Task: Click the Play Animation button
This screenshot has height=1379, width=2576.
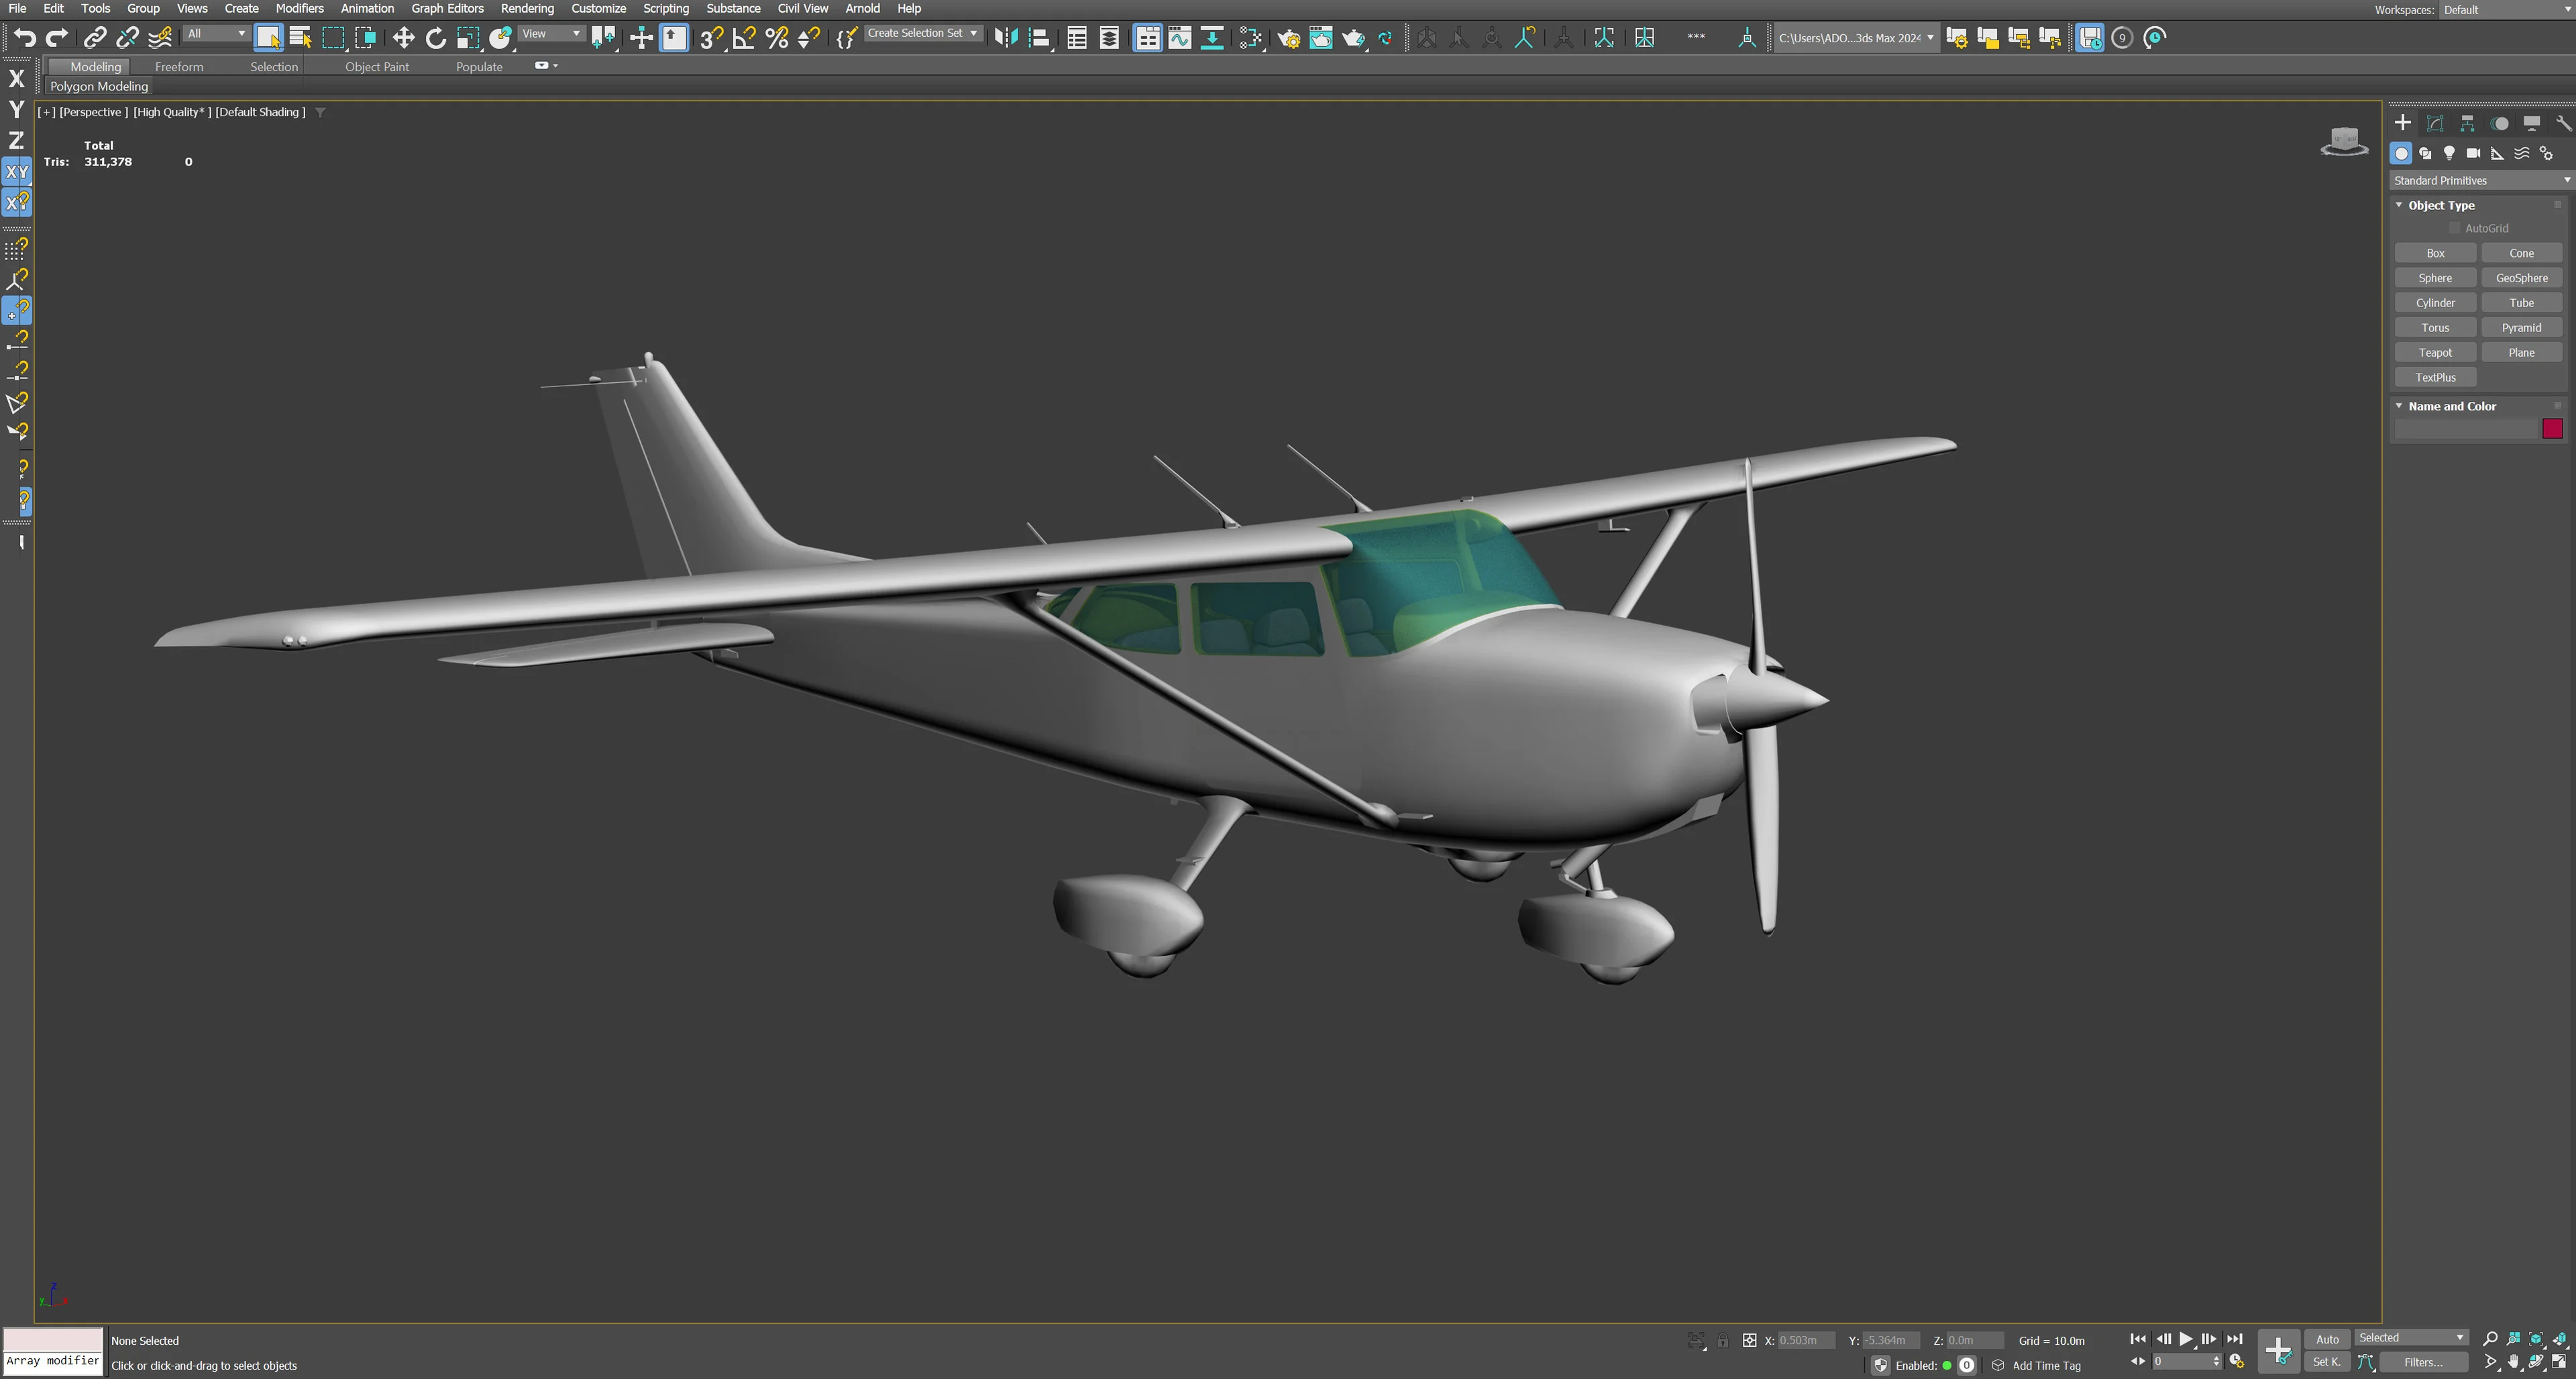Action: (2186, 1339)
